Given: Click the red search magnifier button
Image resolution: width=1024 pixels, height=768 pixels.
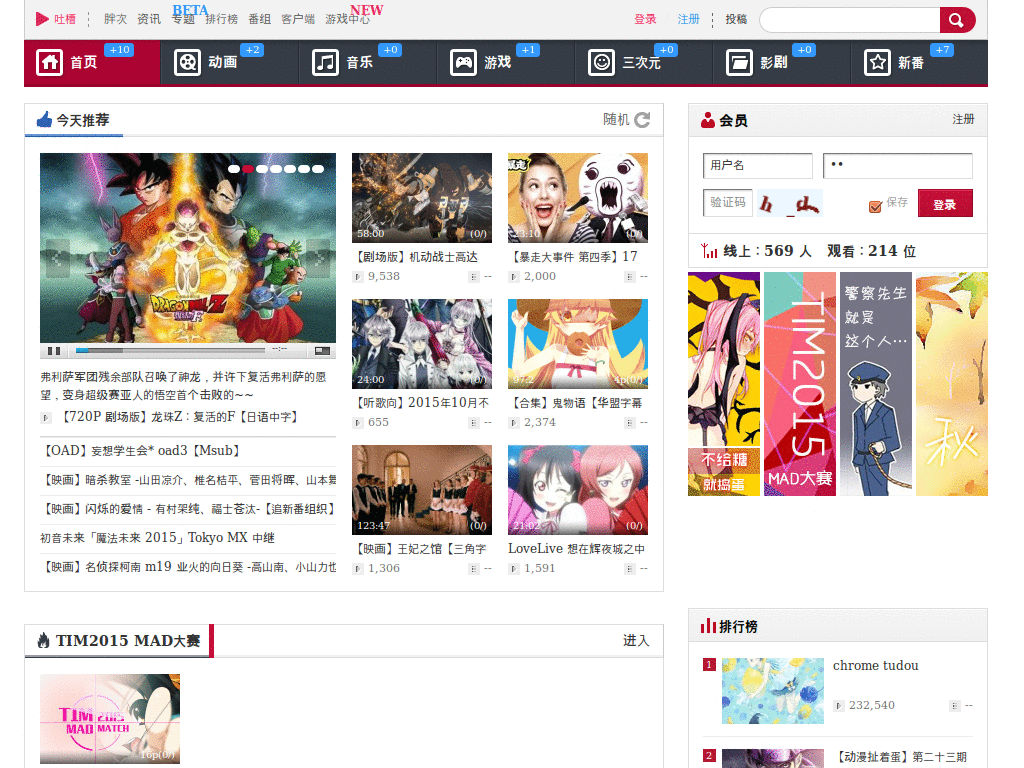Looking at the screenshot, I should tap(957, 20).
